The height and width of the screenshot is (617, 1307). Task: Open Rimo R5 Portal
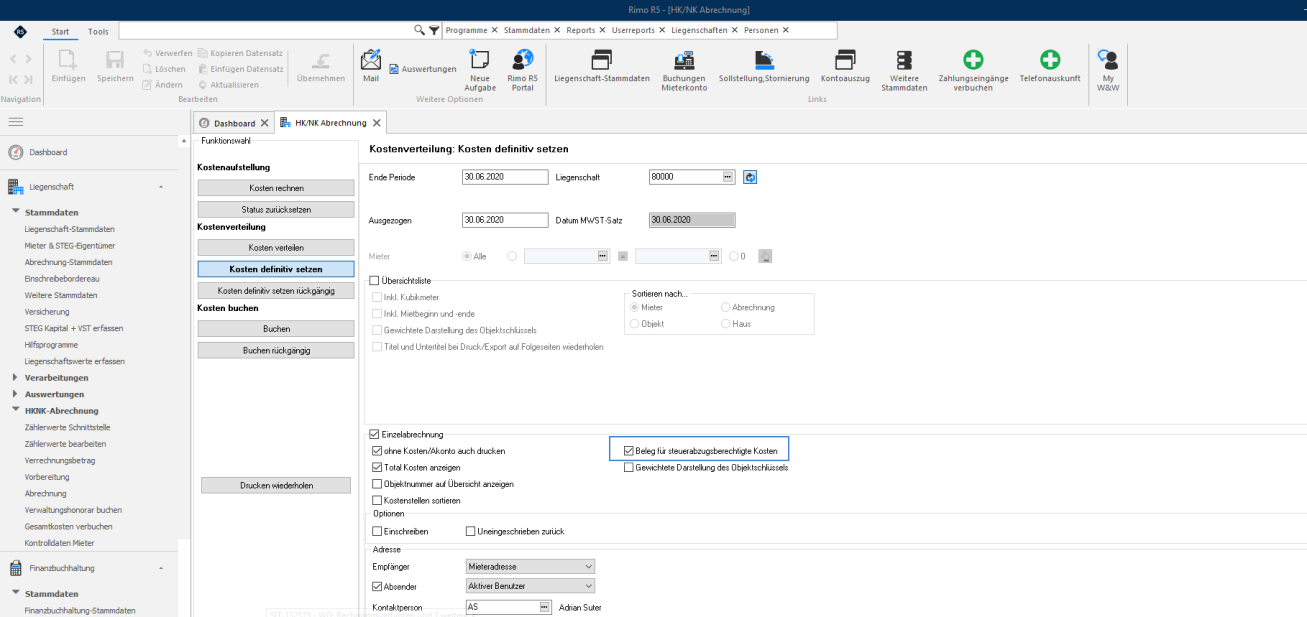click(522, 70)
